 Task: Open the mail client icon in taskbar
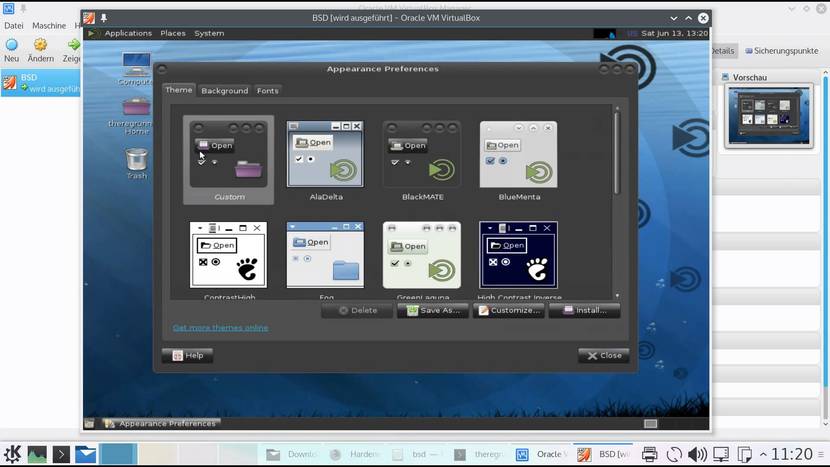85,454
